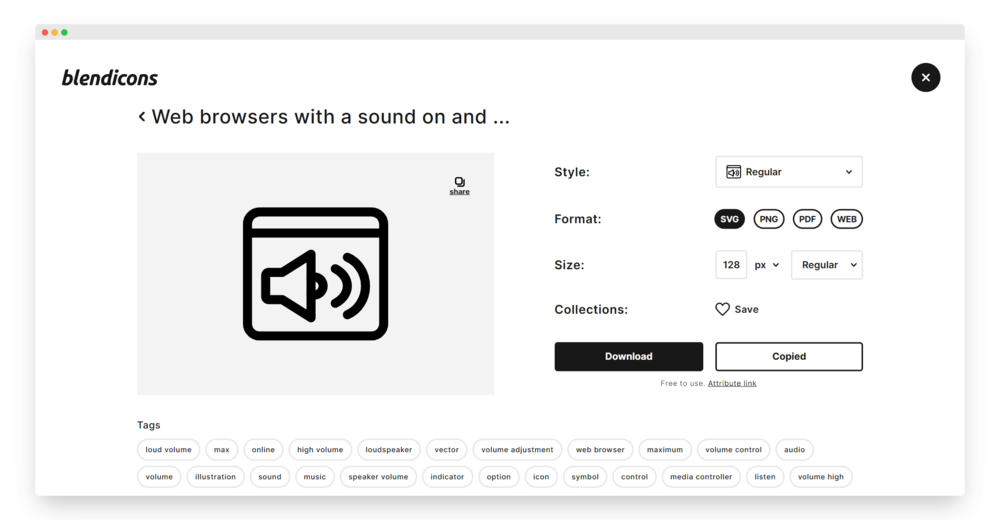Select the 'control' tag
Viewport: 1000px width, 520px height.
pos(635,477)
